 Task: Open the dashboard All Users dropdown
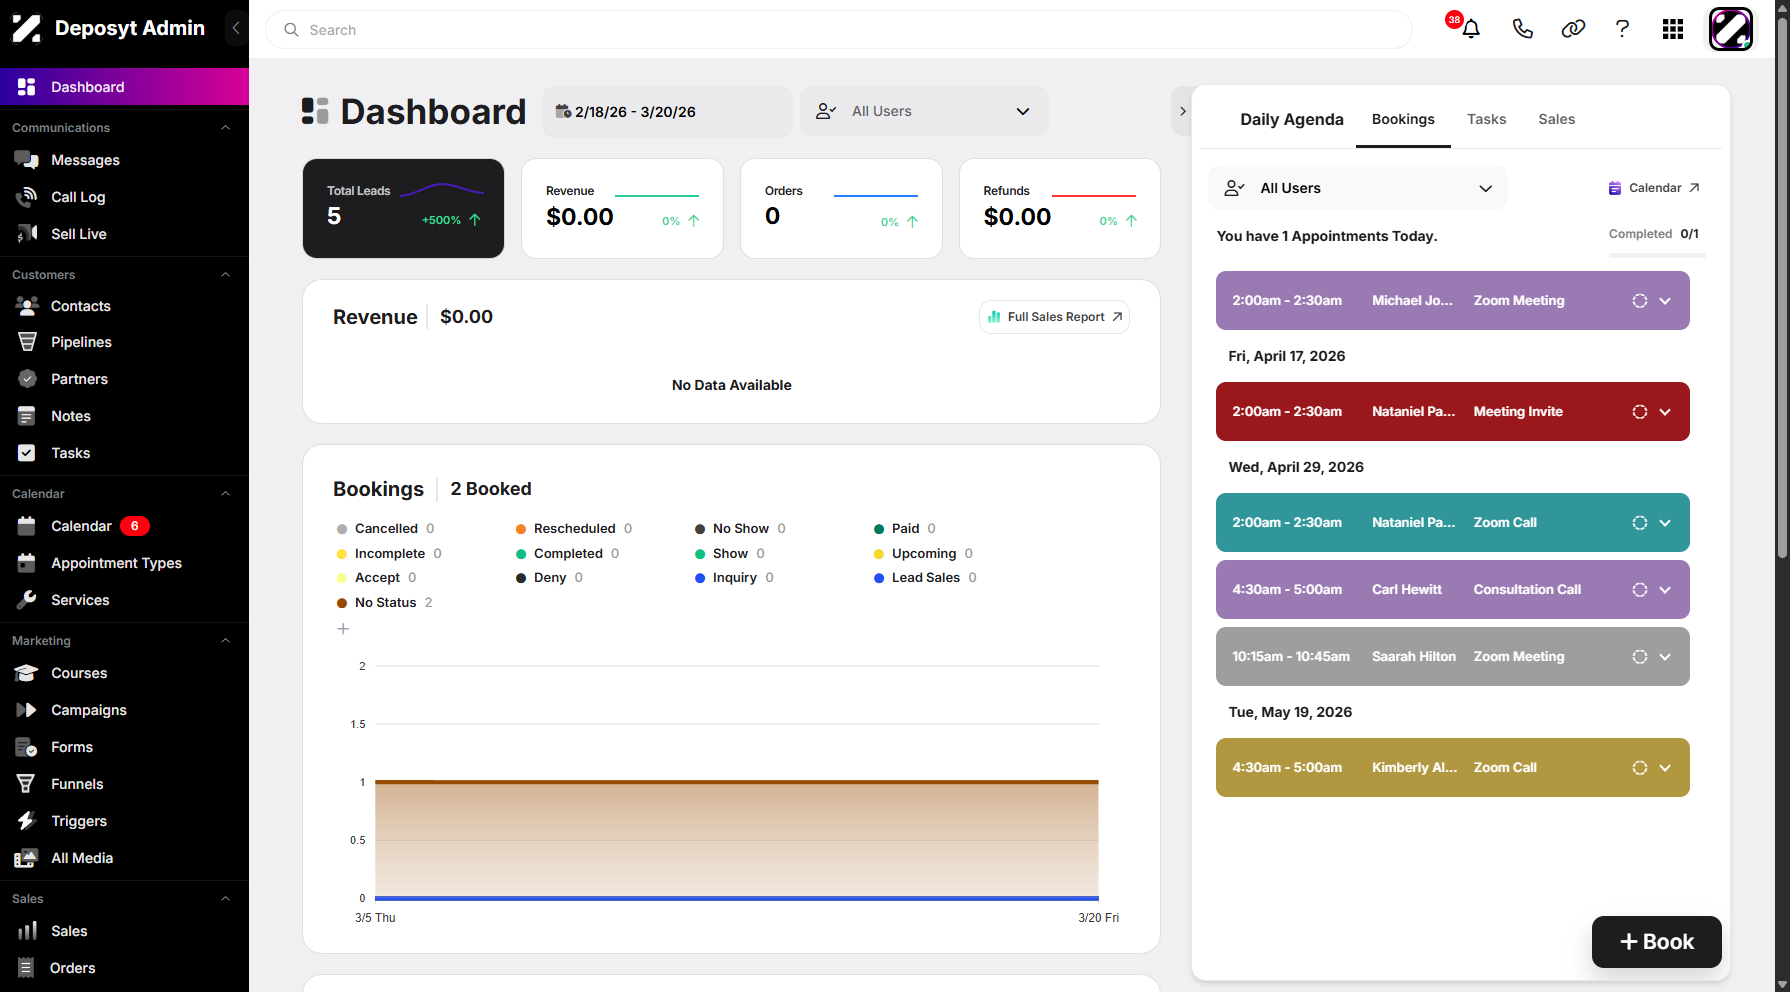924,111
